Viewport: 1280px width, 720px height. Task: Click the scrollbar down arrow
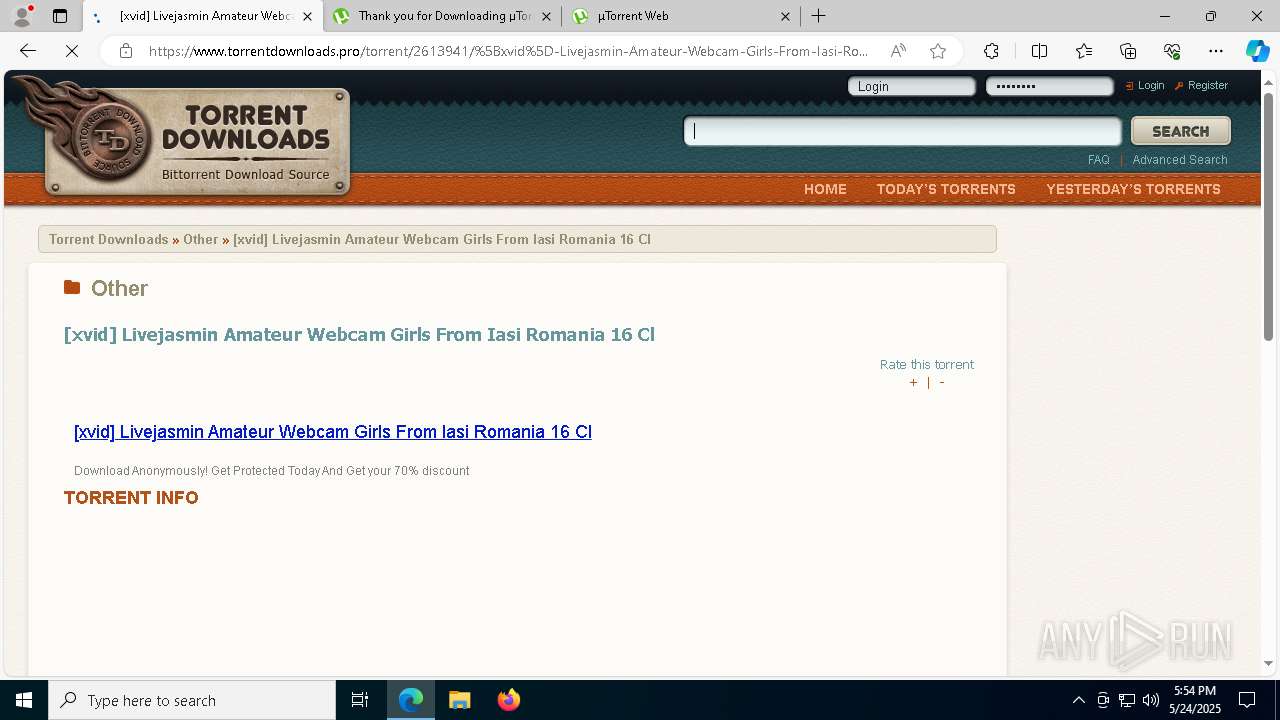(x=1268, y=663)
